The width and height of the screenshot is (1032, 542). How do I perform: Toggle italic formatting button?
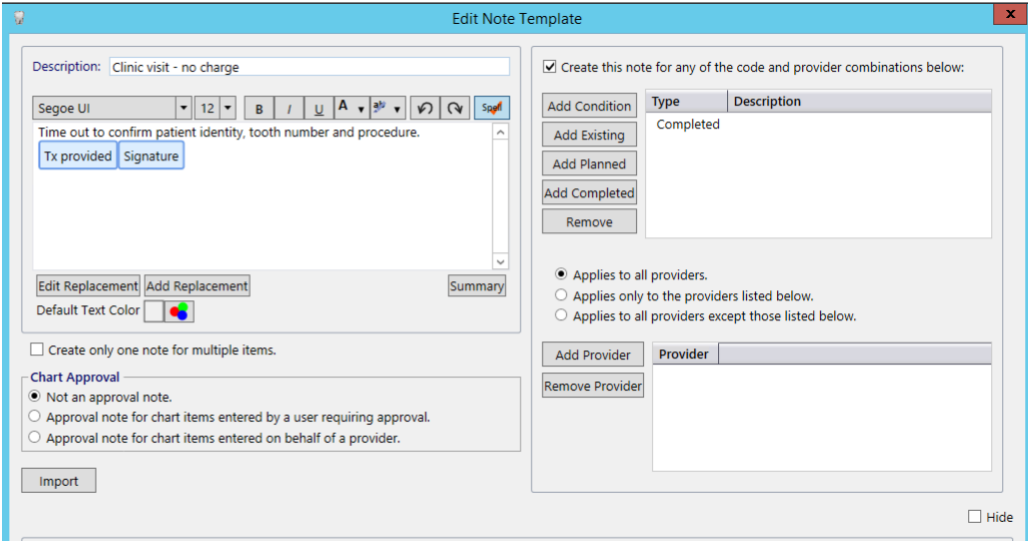(x=288, y=109)
